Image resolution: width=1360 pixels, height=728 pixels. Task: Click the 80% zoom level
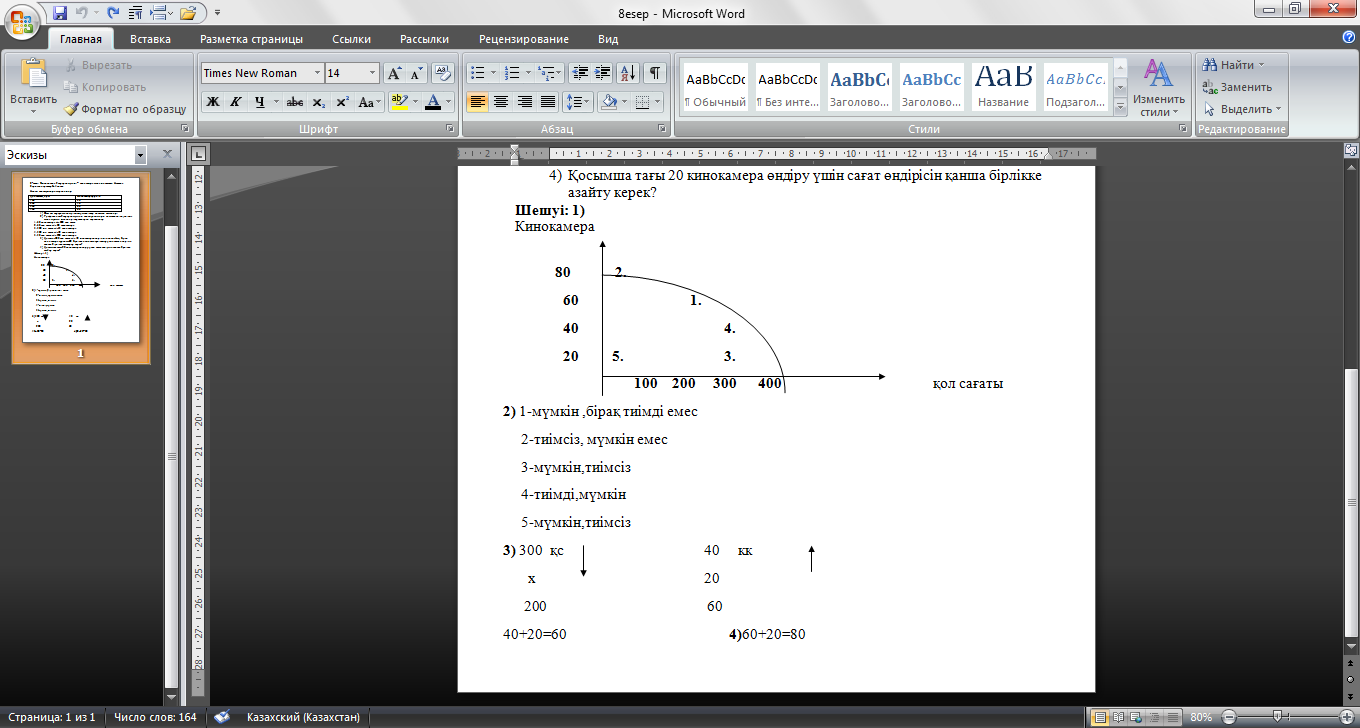(1201, 717)
